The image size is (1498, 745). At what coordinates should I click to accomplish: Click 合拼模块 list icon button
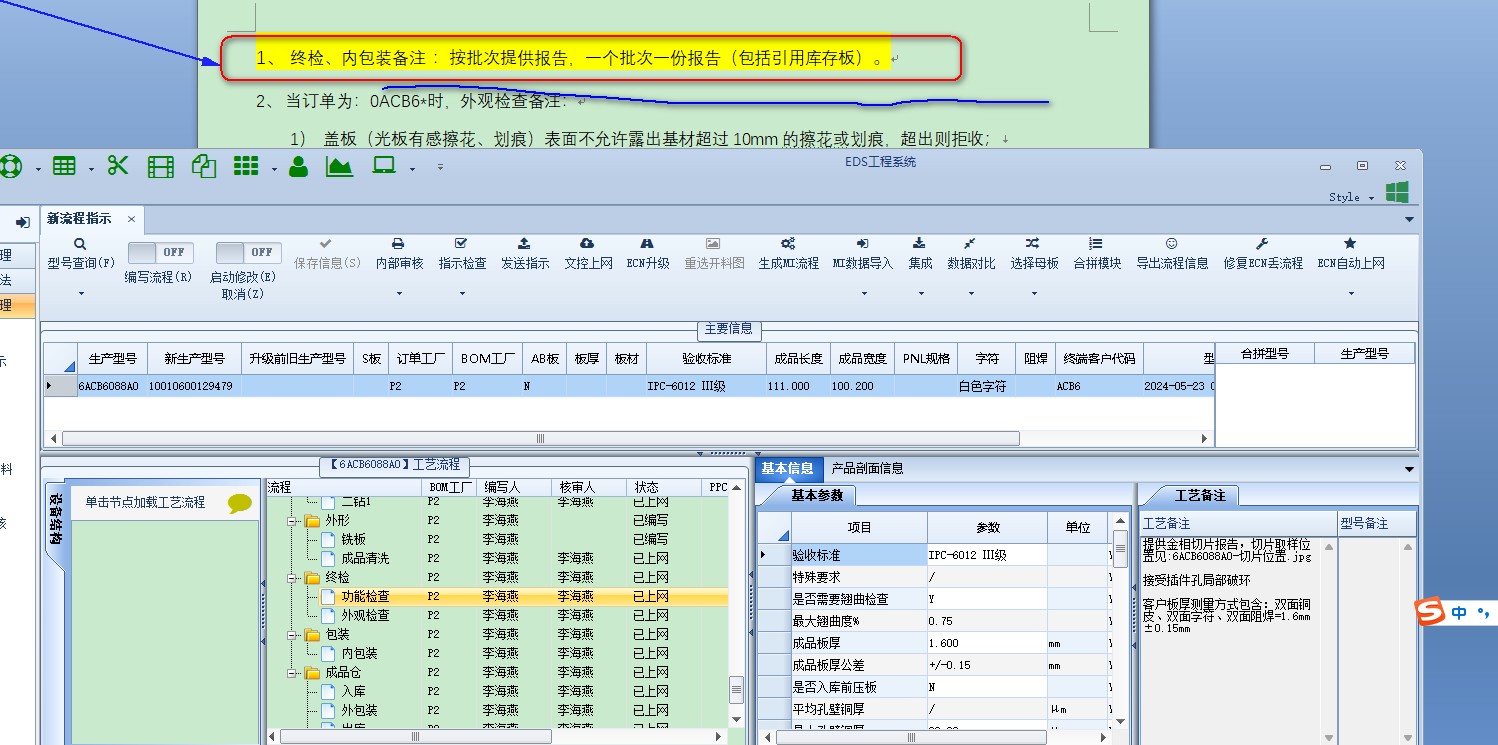point(1097,254)
